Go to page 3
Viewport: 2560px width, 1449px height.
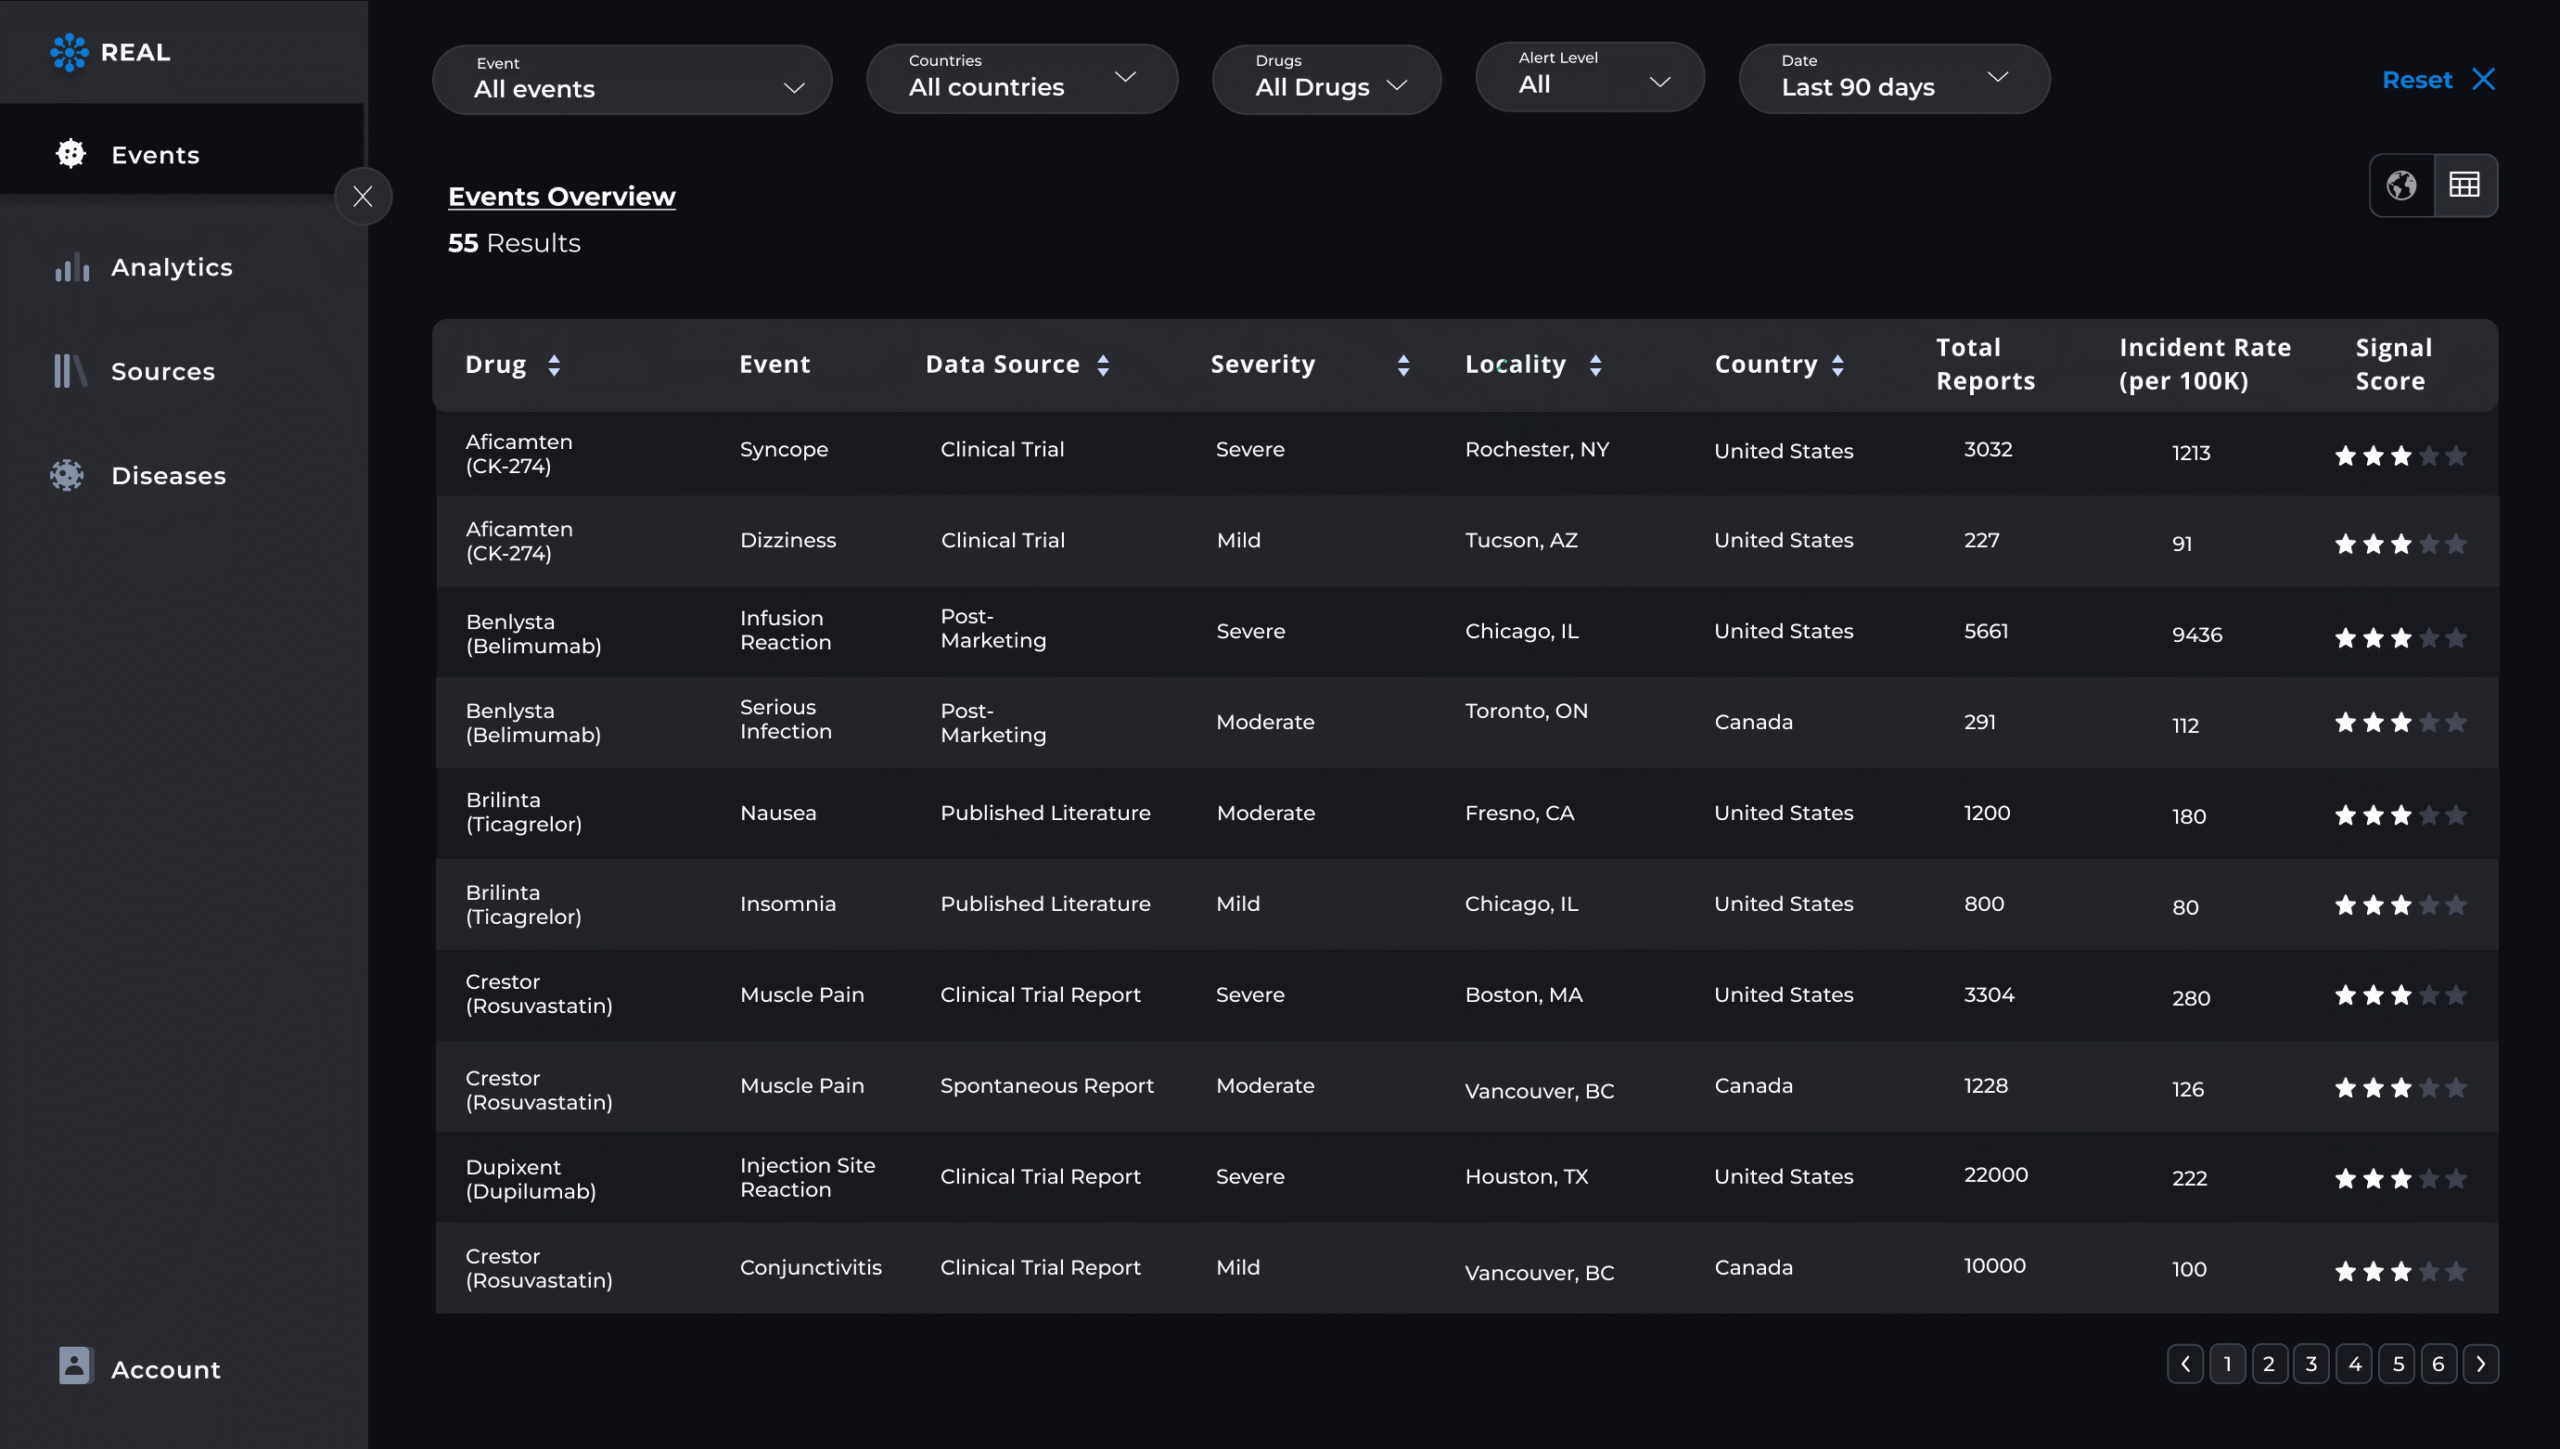click(2312, 1364)
